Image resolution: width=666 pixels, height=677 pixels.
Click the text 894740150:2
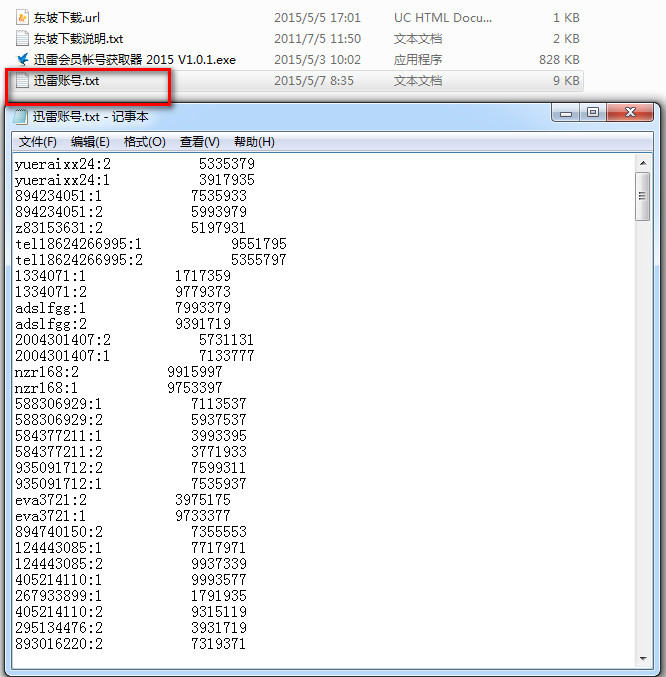coord(59,532)
